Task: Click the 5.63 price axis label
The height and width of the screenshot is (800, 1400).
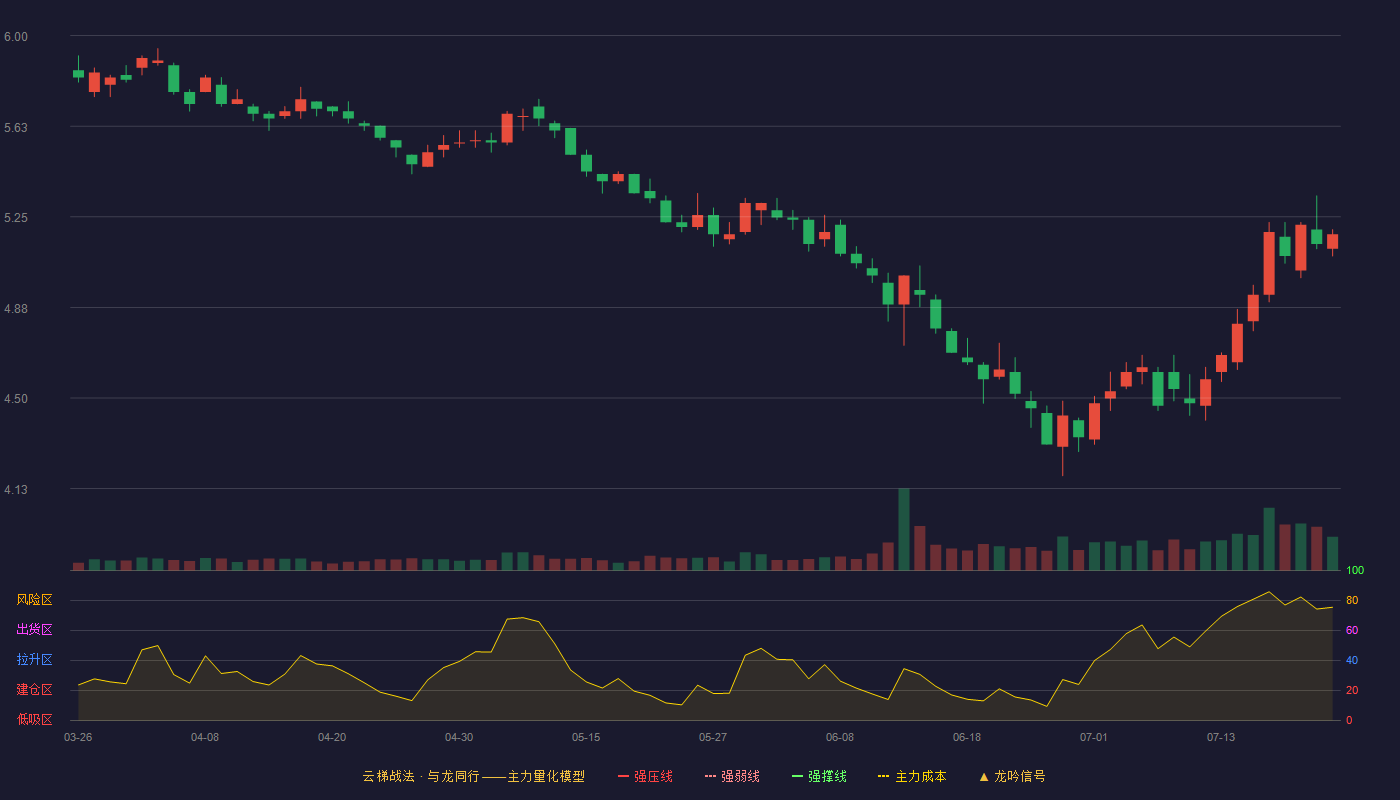Action: tap(15, 128)
